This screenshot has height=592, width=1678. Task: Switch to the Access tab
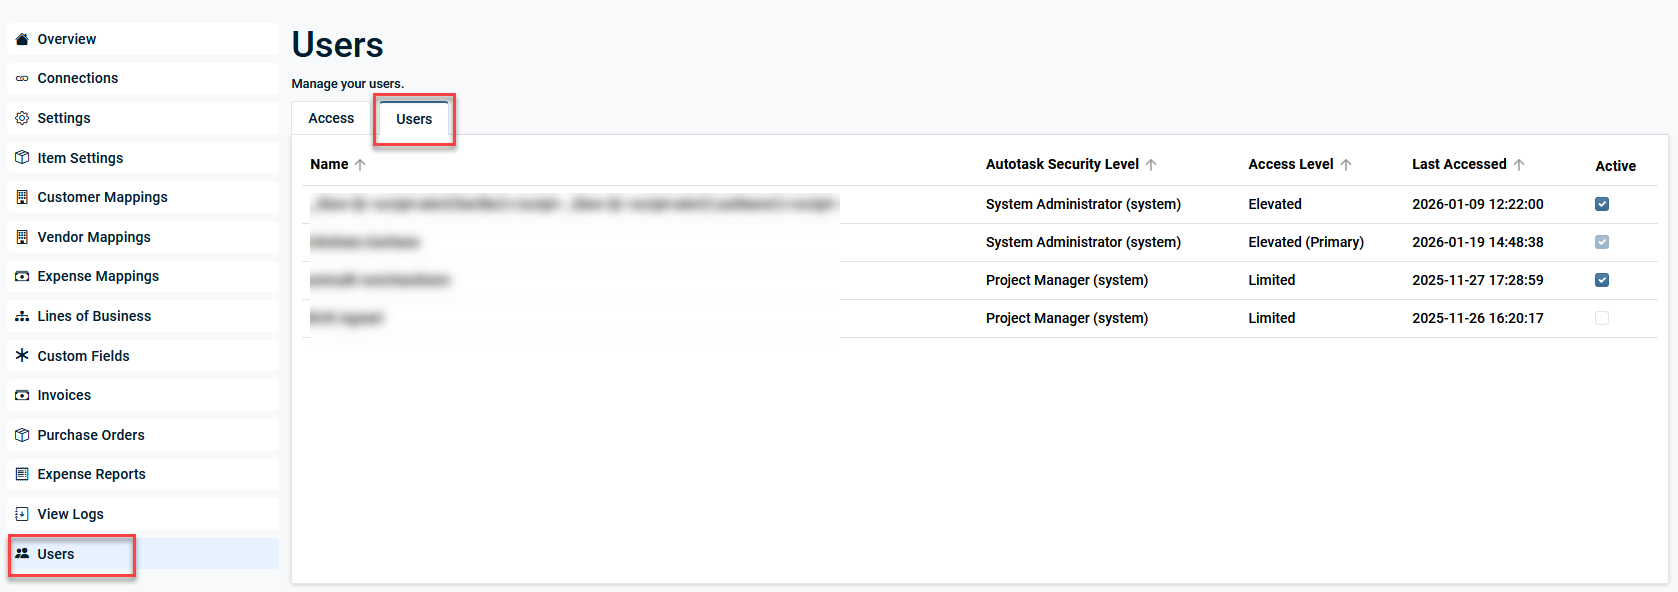[331, 118]
